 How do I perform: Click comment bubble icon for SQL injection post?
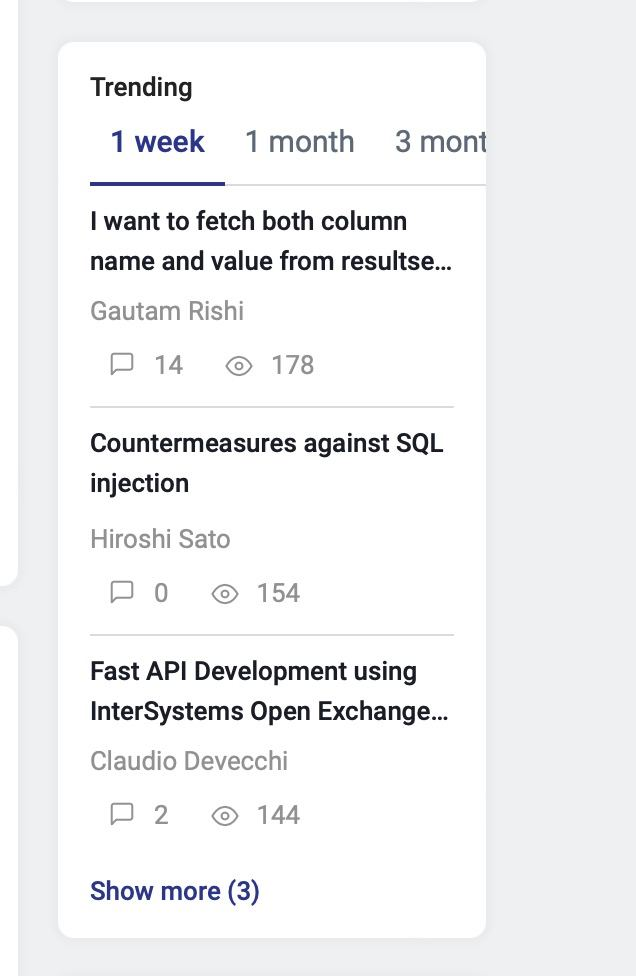[121, 592]
